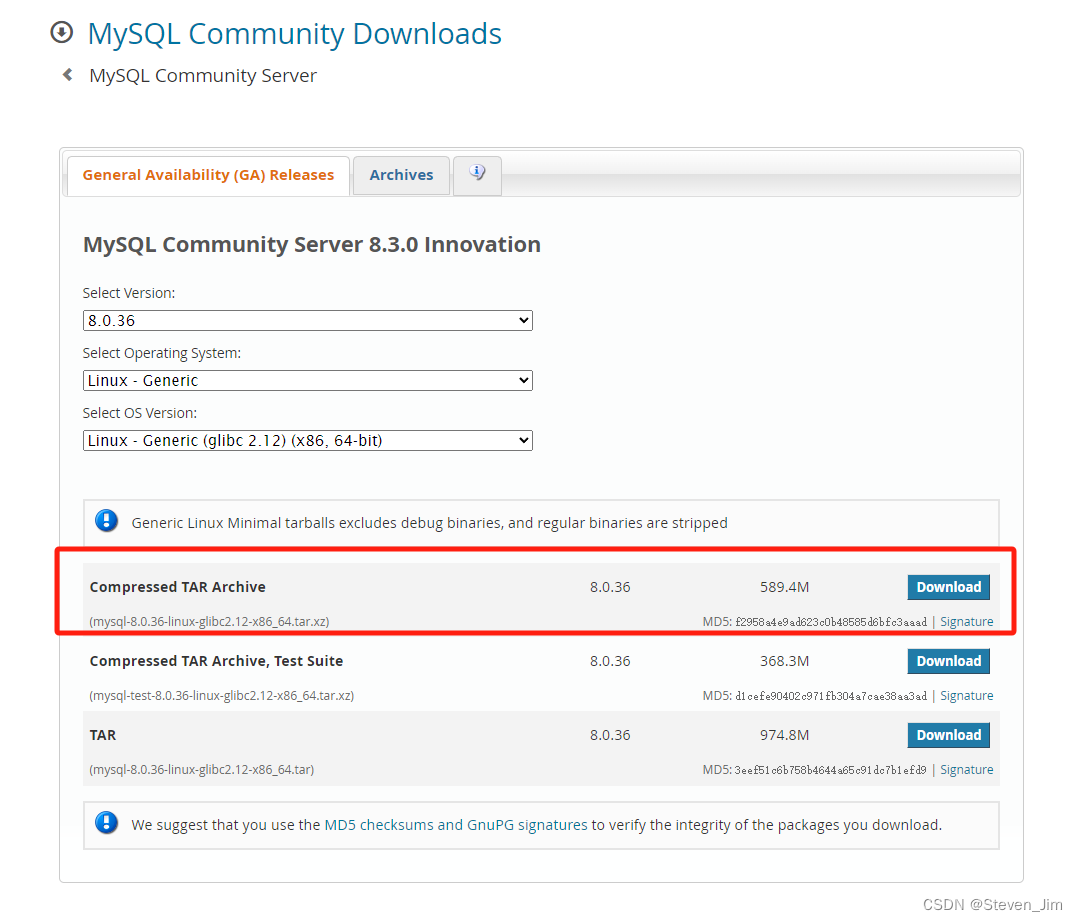Click filename mysql-8.0.36-linux-glibc2.12-x86_64.tar

click(x=201, y=770)
